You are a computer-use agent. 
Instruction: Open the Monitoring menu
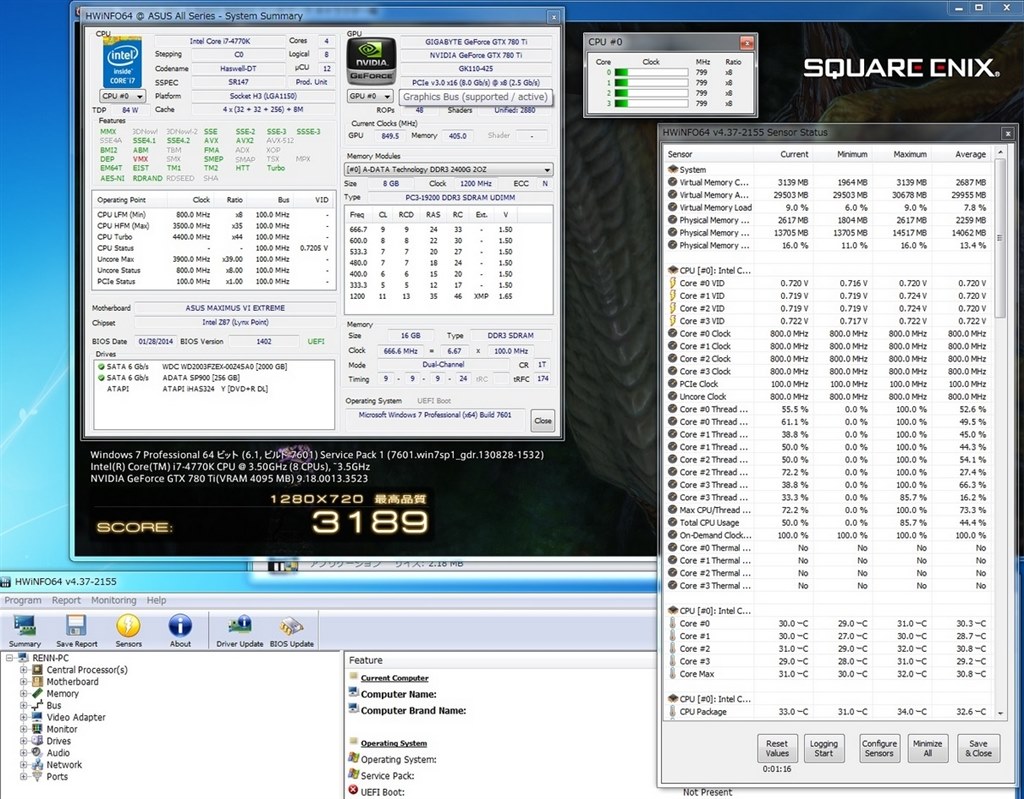click(x=114, y=600)
